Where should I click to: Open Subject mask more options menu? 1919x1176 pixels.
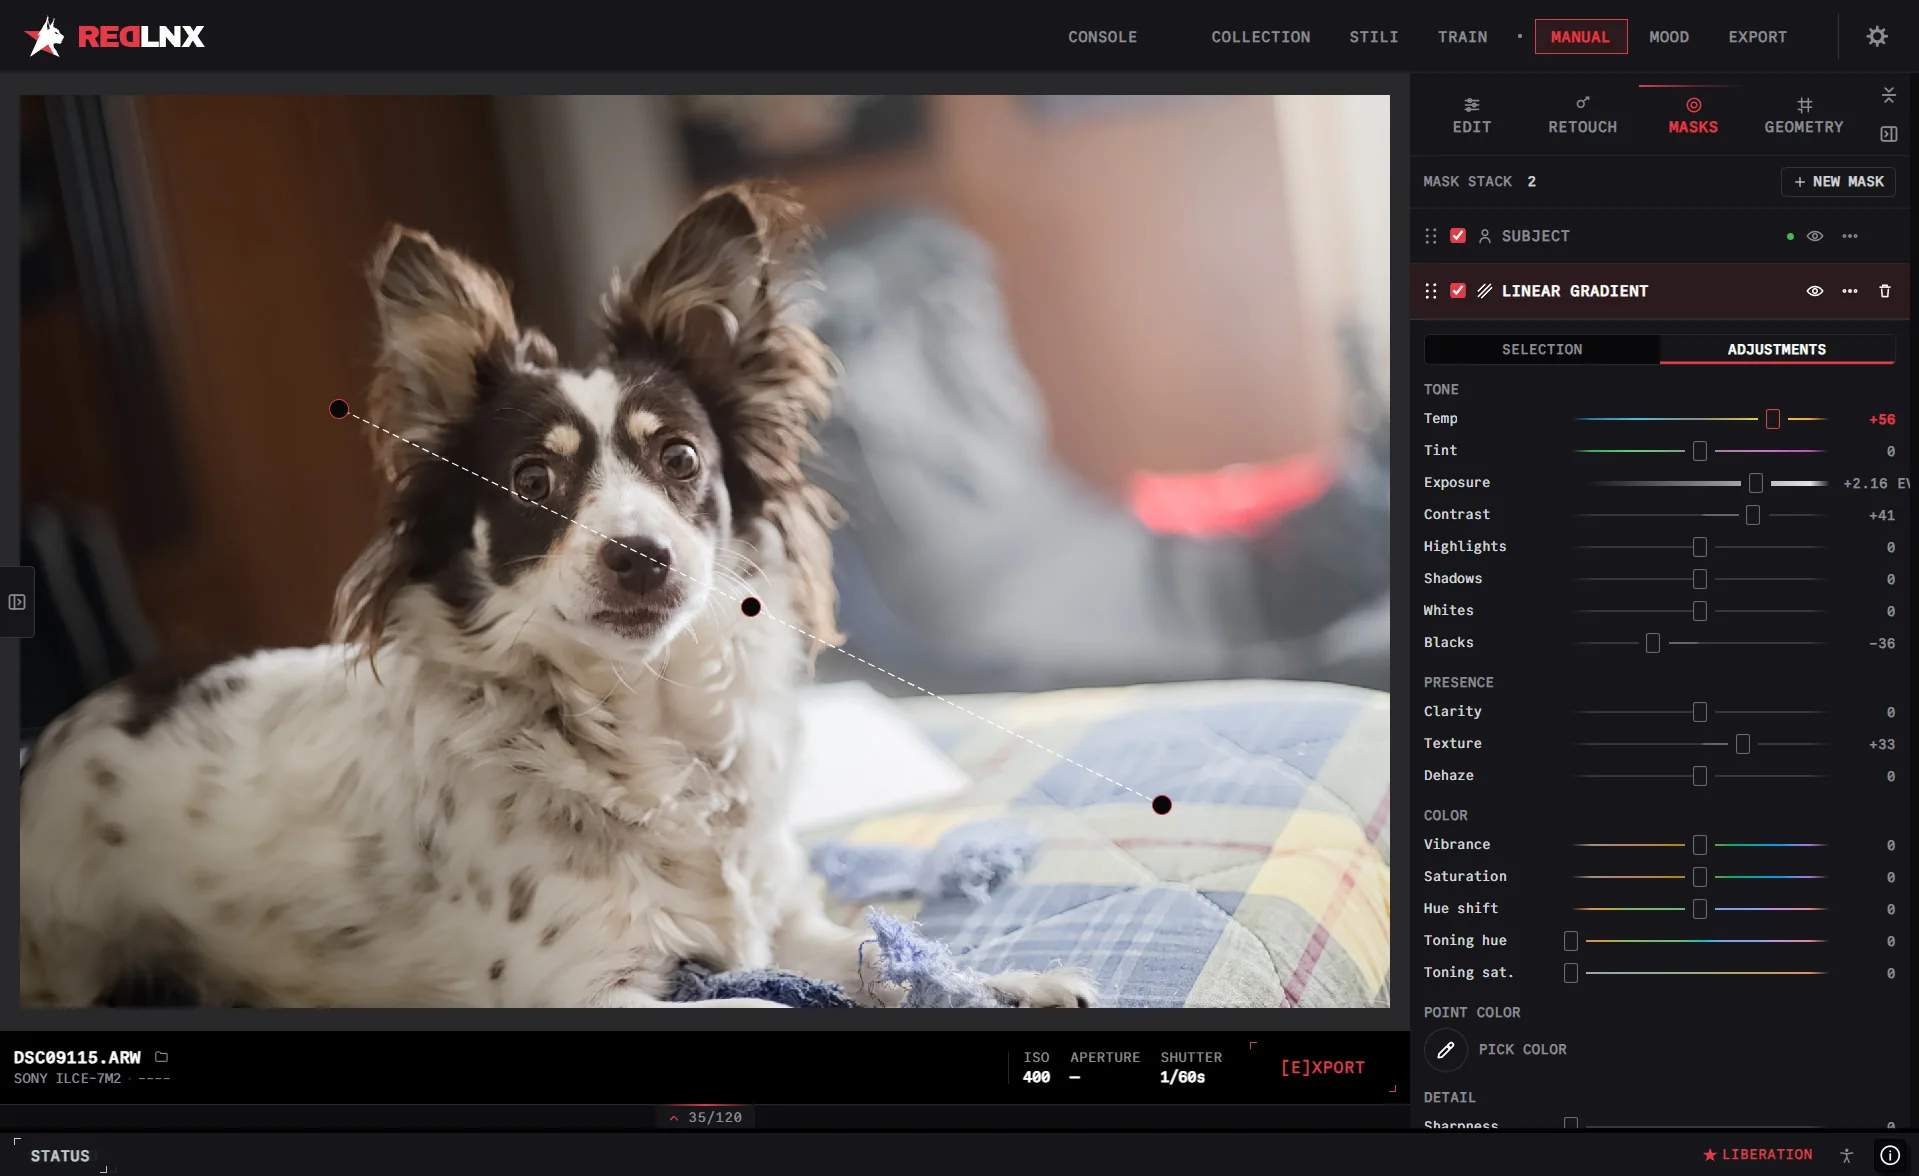(x=1850, y=236)
